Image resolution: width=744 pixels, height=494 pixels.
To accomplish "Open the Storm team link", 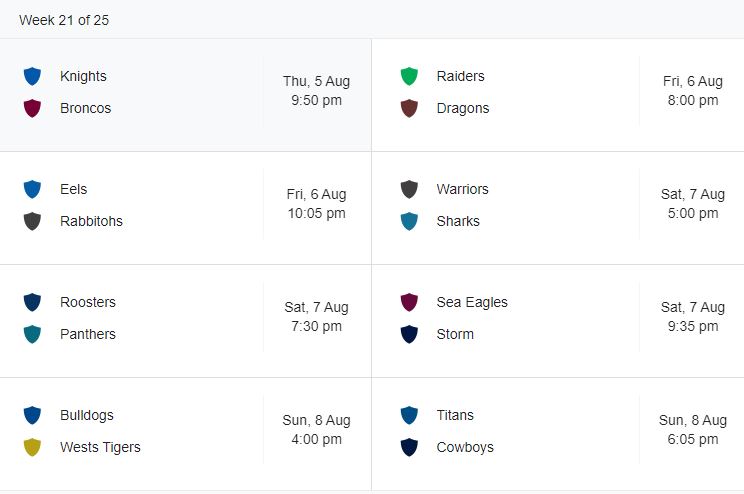I will [455, 334].
